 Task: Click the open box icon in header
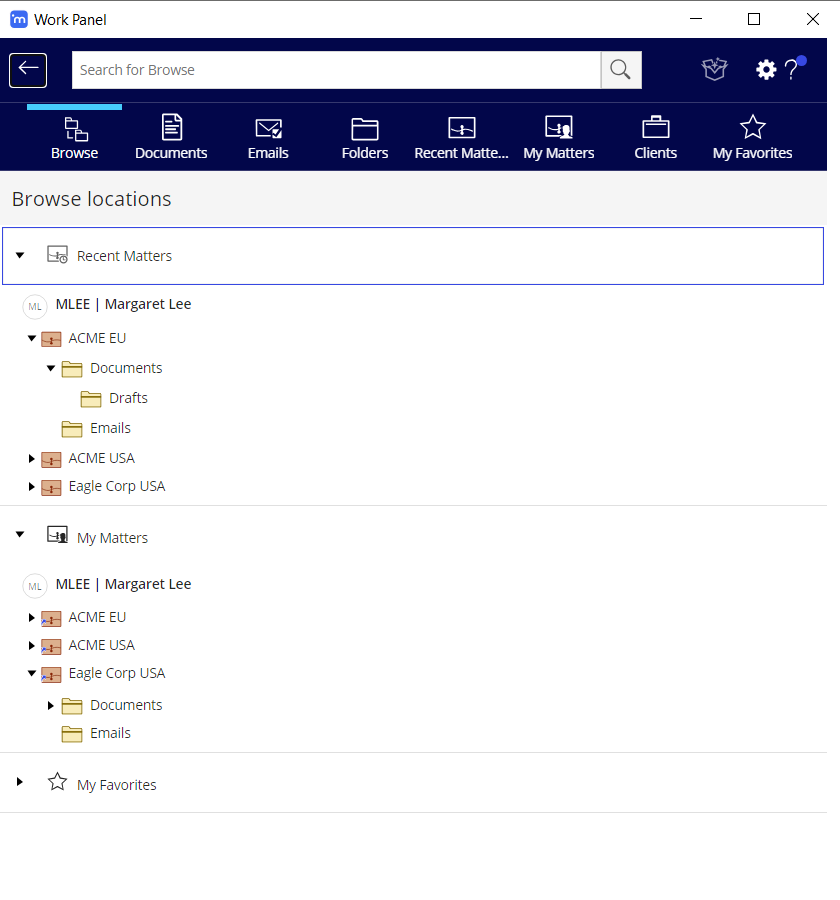pos(714,70)
